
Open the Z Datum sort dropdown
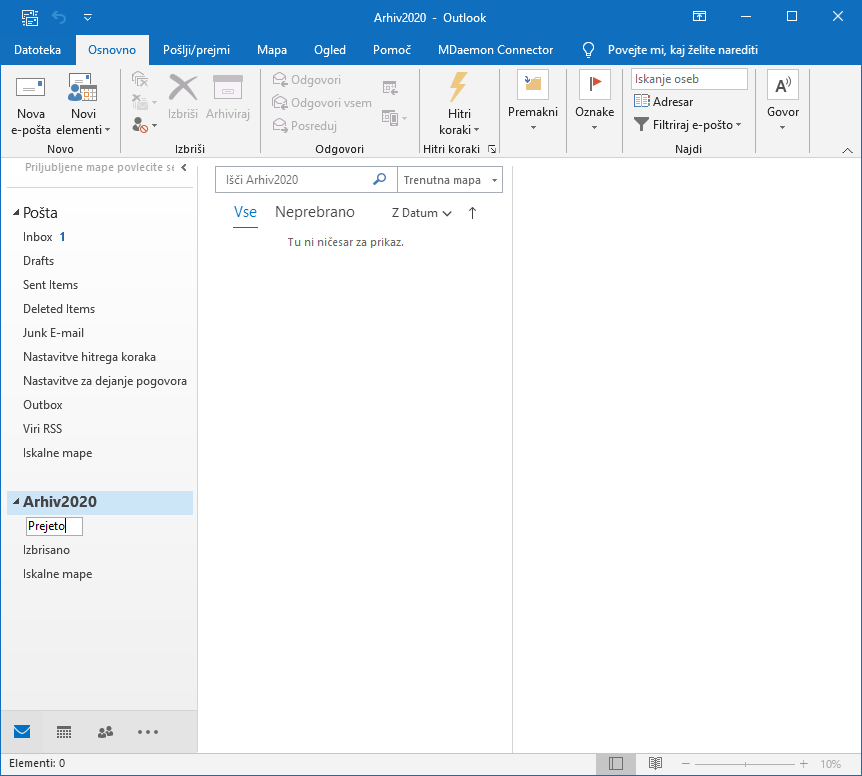[x=421, y=213]
